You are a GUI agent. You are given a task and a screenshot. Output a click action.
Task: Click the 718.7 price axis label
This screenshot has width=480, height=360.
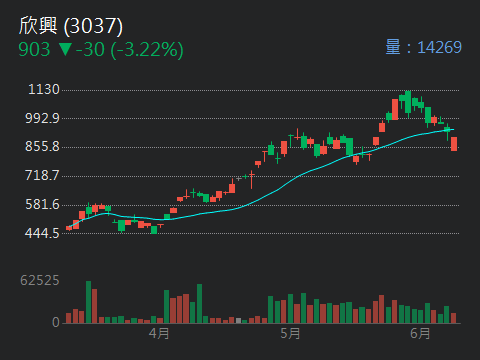42,176
